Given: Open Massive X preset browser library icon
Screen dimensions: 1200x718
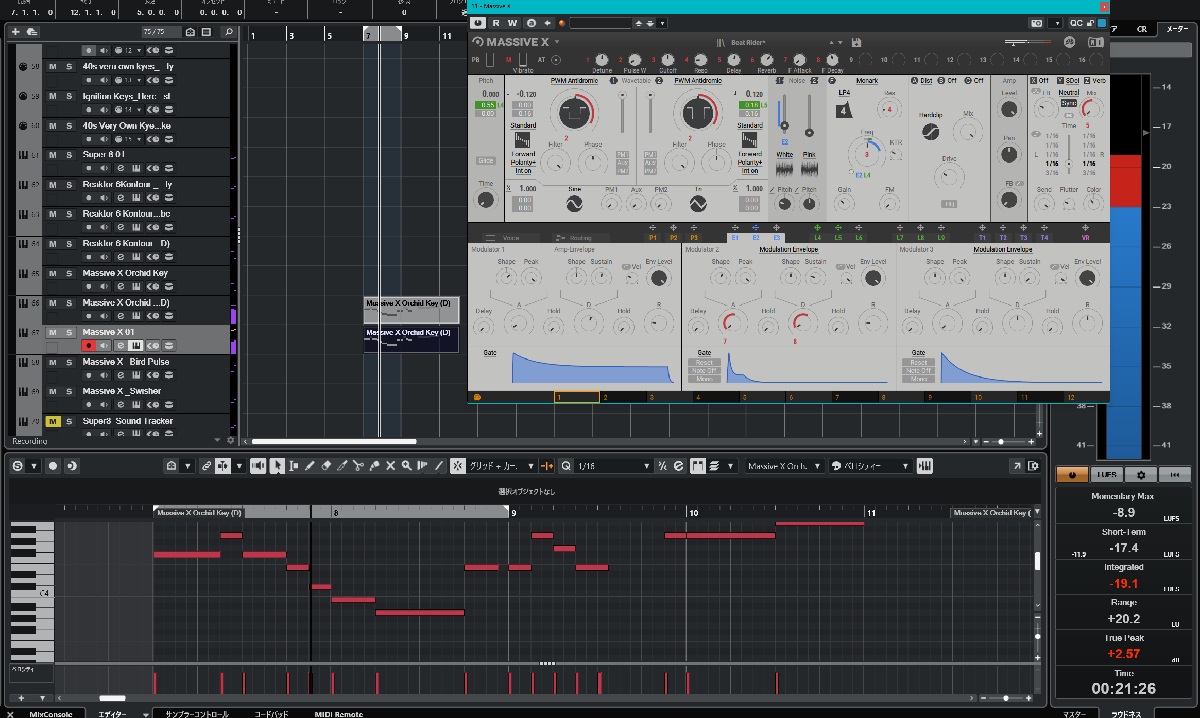Looking at the screenshot, I should point(722,42).
